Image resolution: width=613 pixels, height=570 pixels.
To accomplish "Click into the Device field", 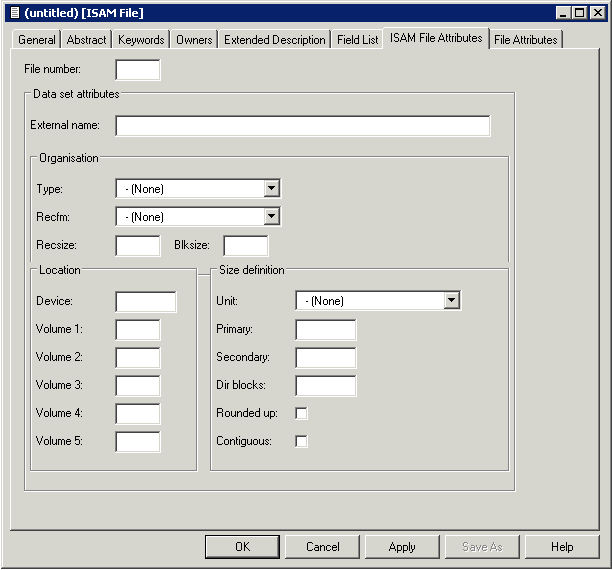I will [146, 302].
